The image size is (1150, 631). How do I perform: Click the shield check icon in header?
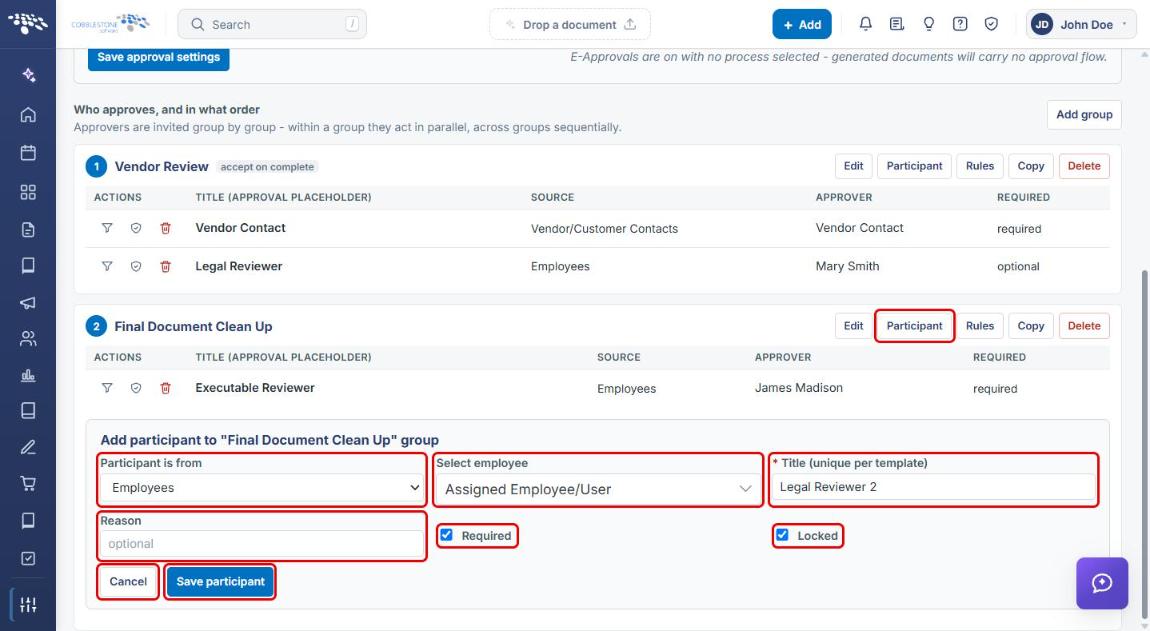991,24
